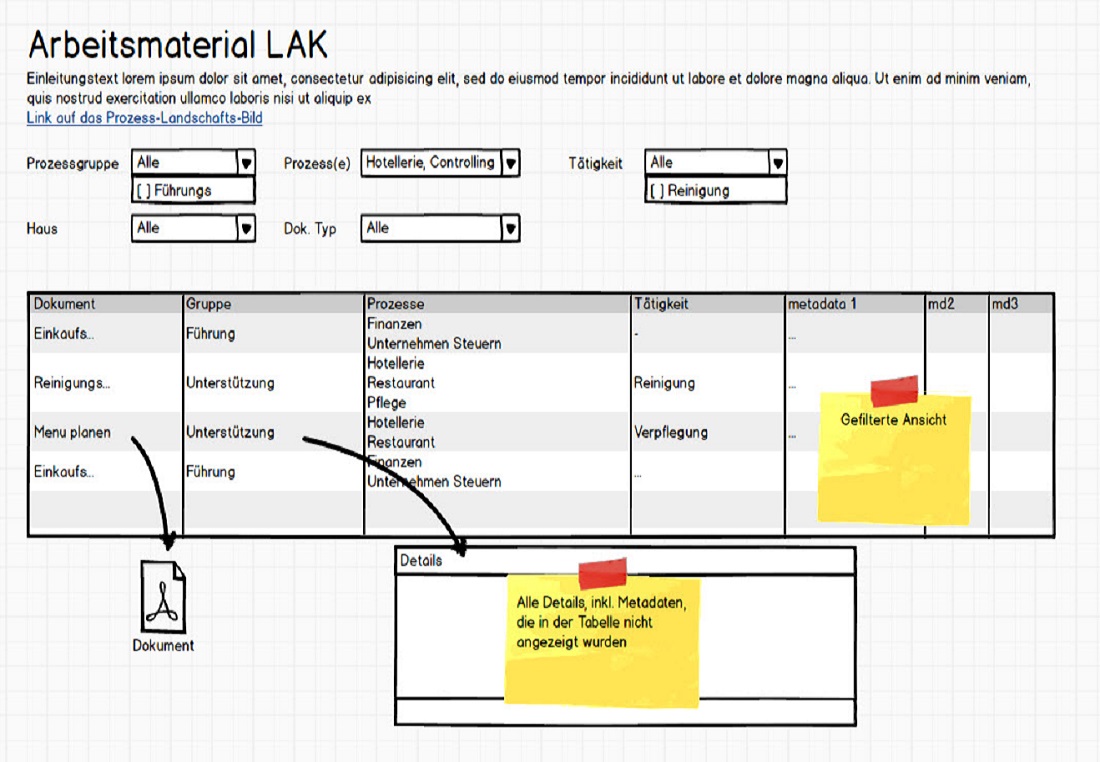Open the Dok. Typ dropdown
The width and height of the screenshot is (1100, 762).
tap(510, 228)
